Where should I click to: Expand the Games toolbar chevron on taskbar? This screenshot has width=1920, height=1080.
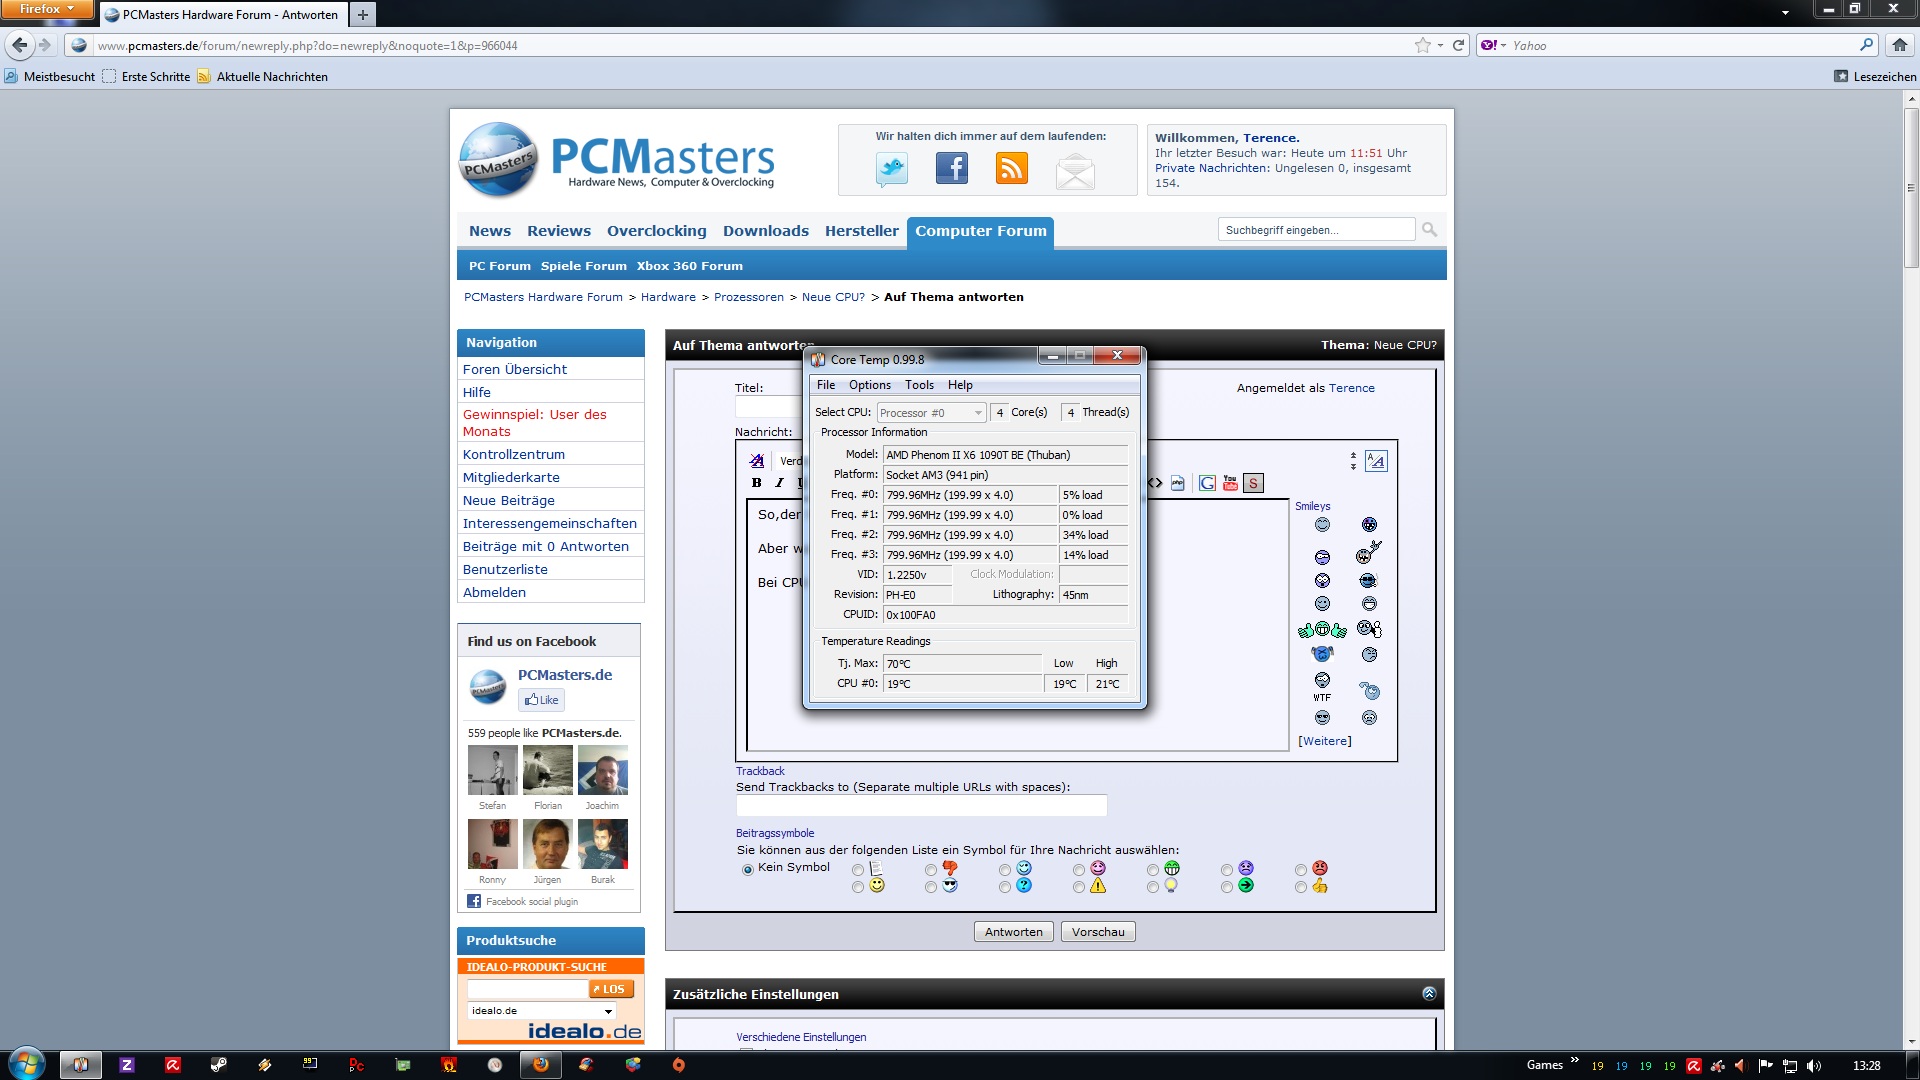coord(1575,1061)
